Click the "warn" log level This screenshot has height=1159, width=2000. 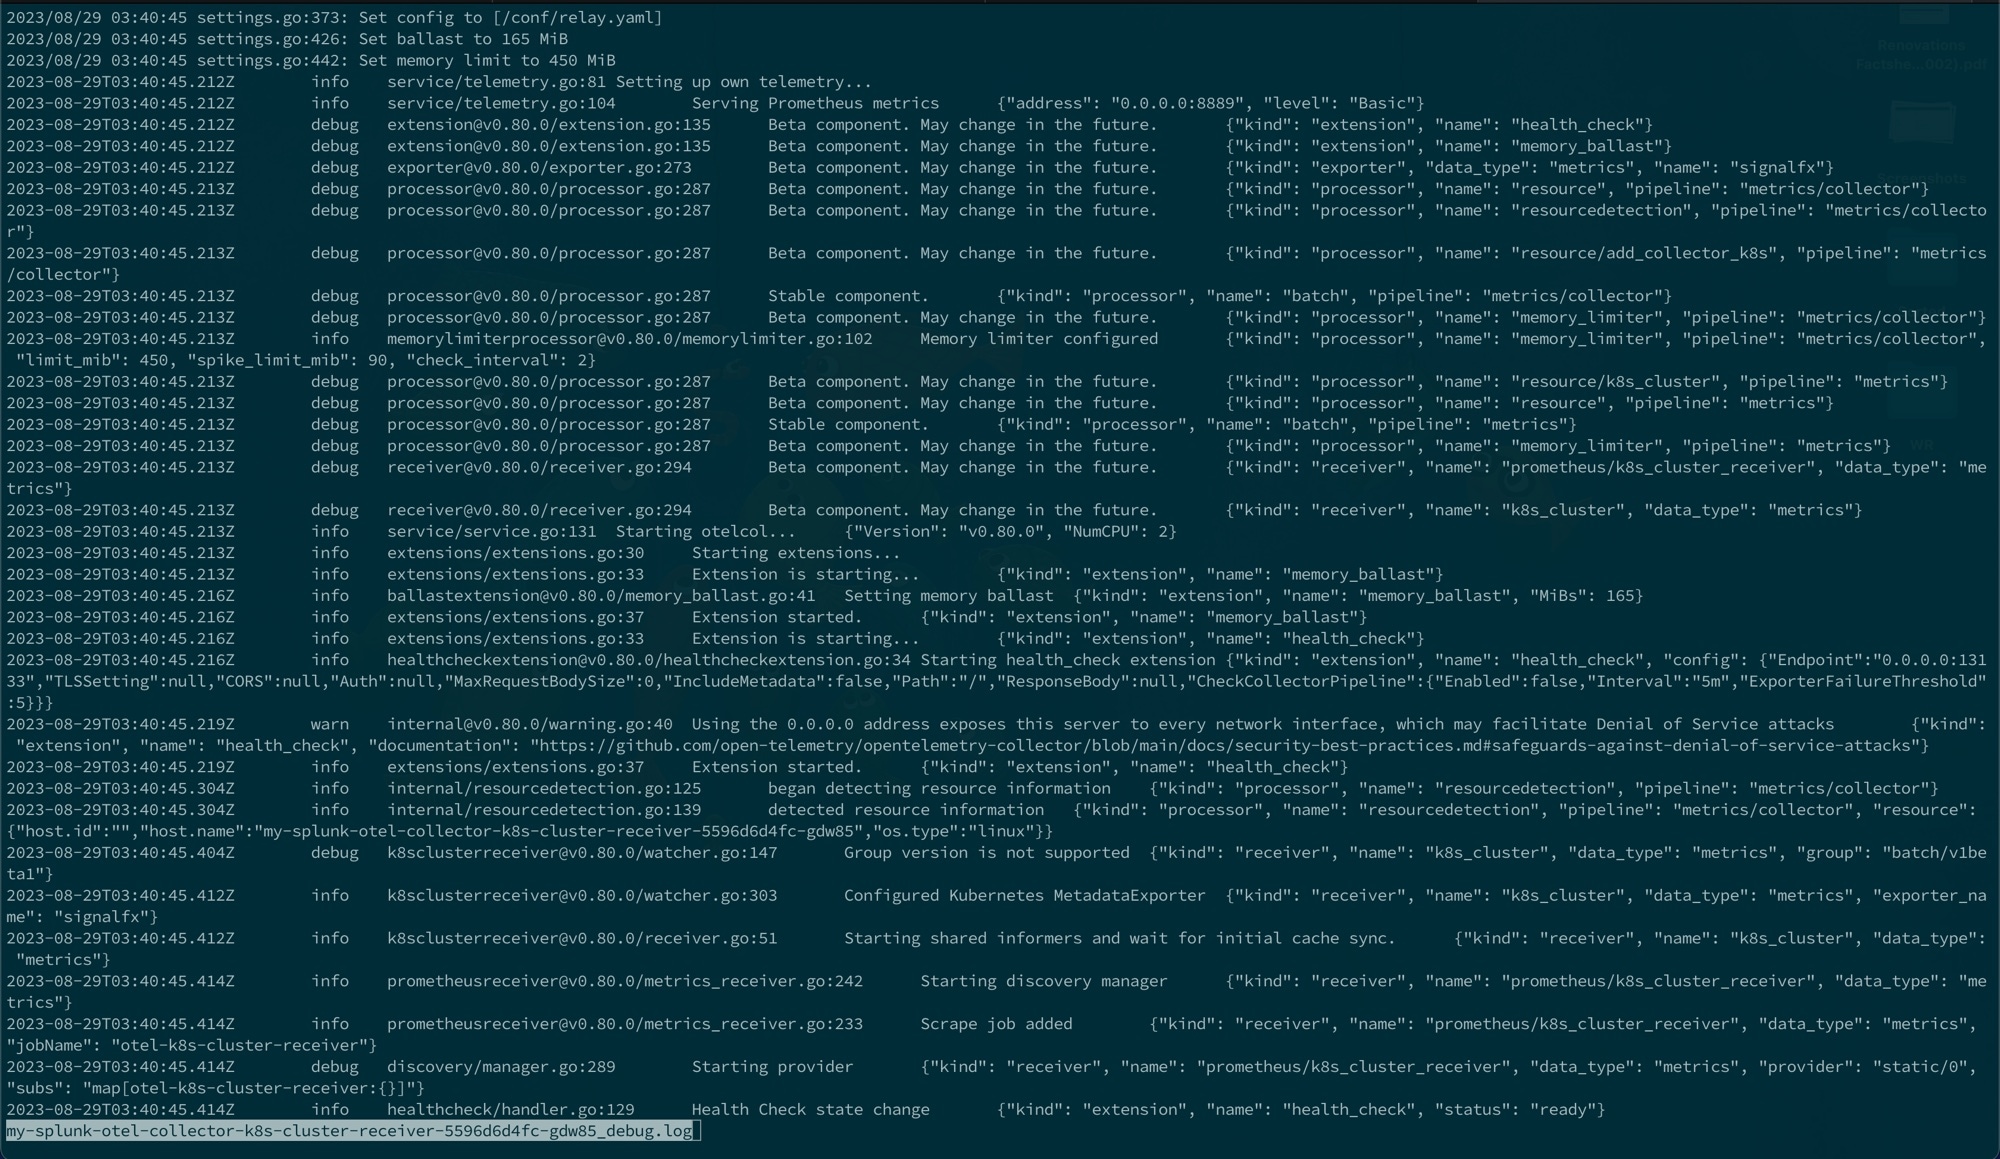point(330,725)
